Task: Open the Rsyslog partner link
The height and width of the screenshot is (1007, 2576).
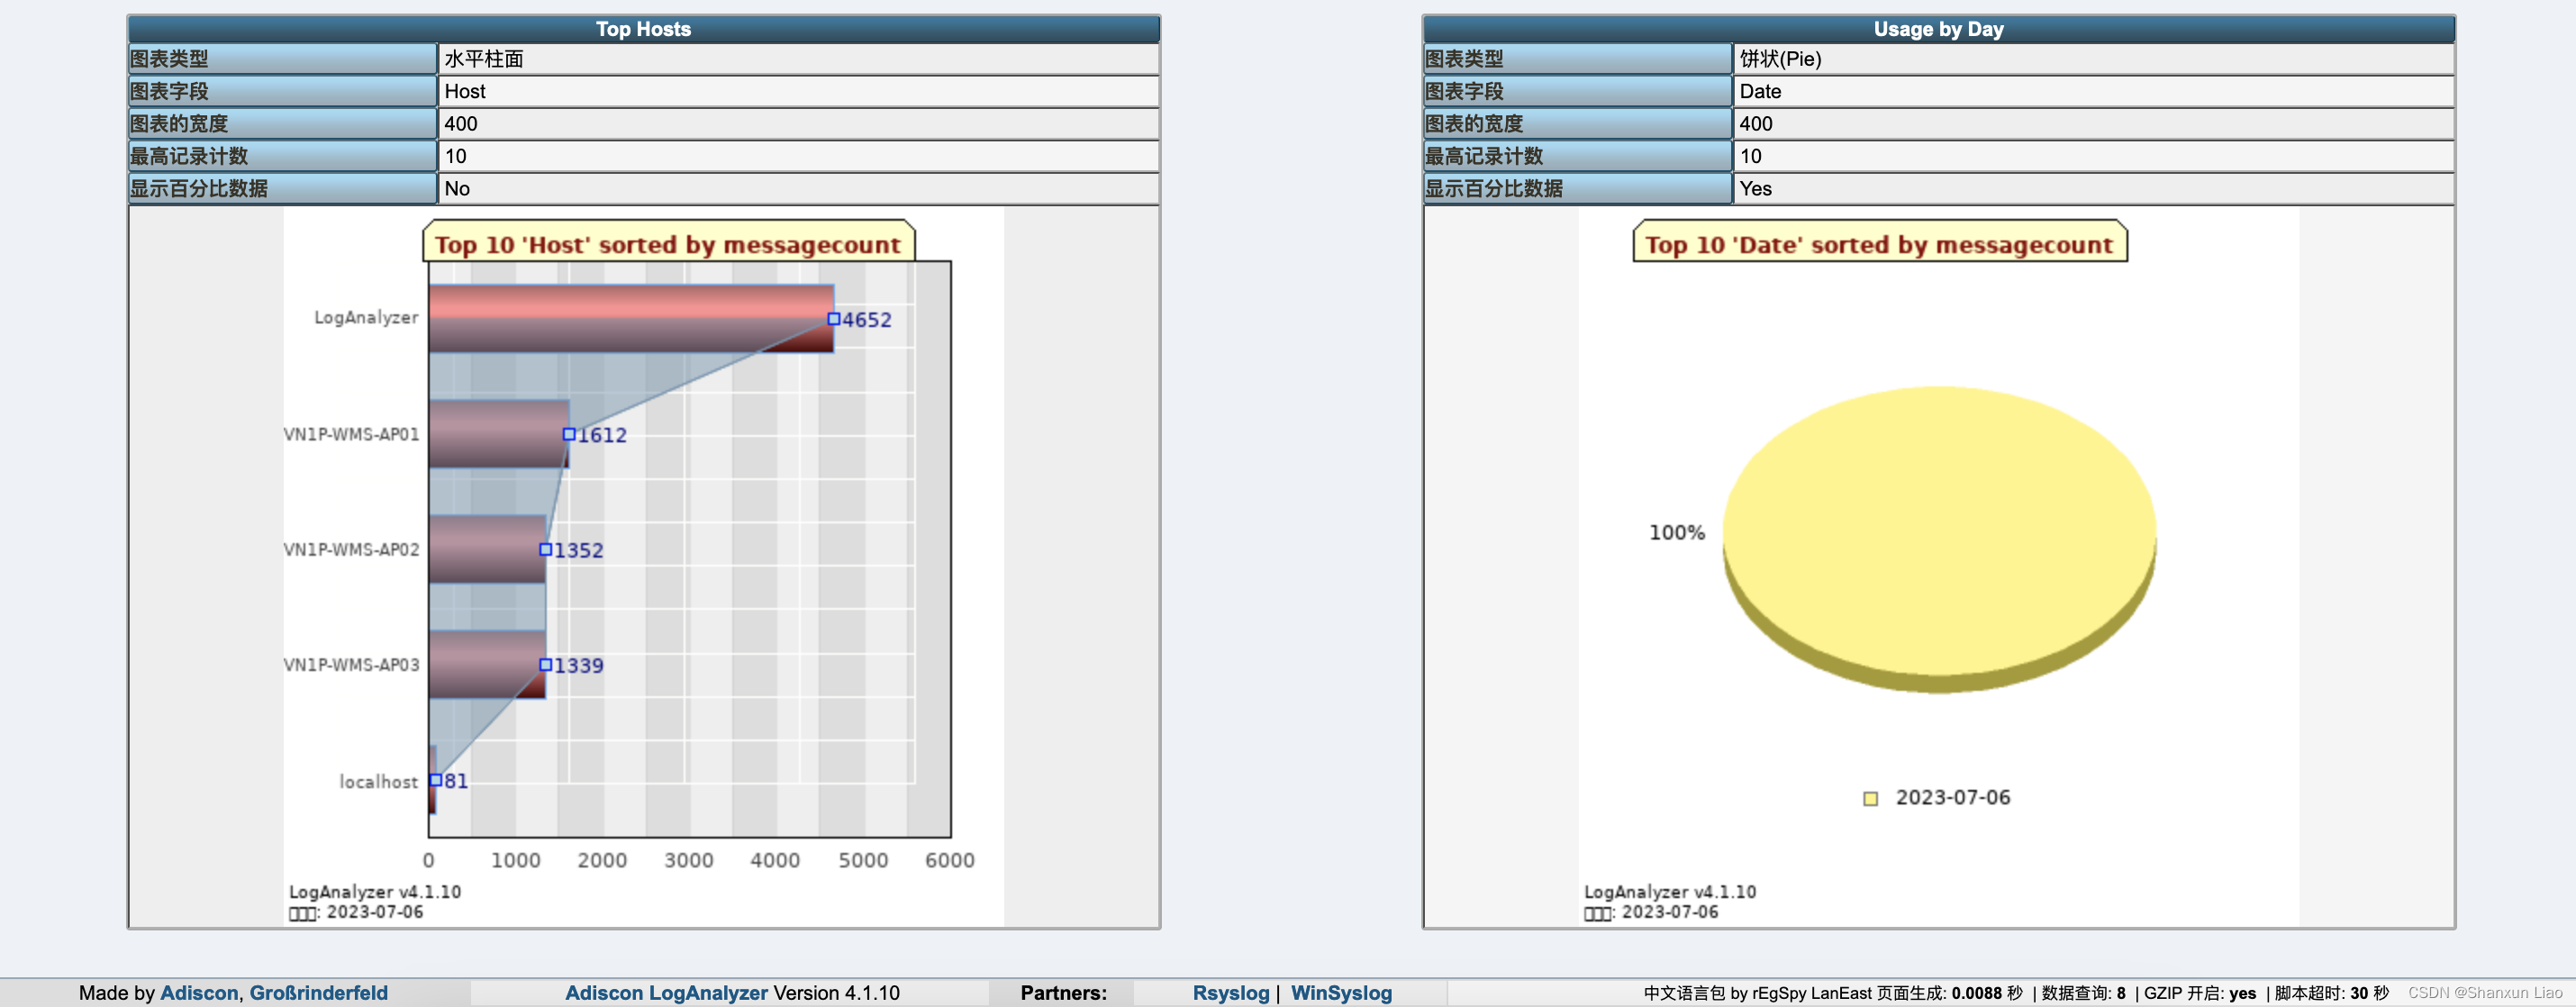Action: pos(1230,992)
